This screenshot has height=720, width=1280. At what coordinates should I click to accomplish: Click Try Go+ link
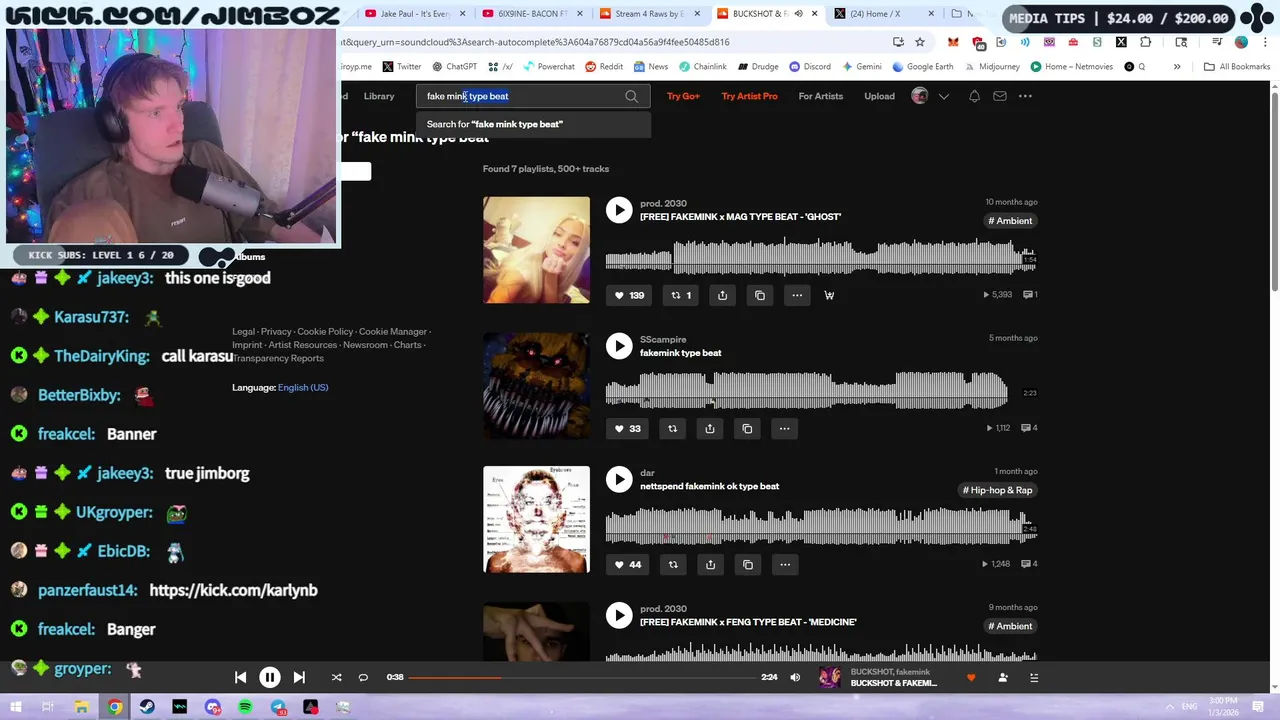pyautogui.click(x=683, y=96)
